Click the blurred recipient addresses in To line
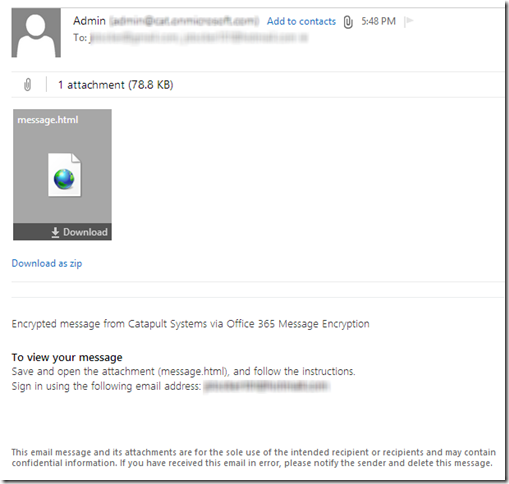Screen dimensions: 509x484 point(198,38)
